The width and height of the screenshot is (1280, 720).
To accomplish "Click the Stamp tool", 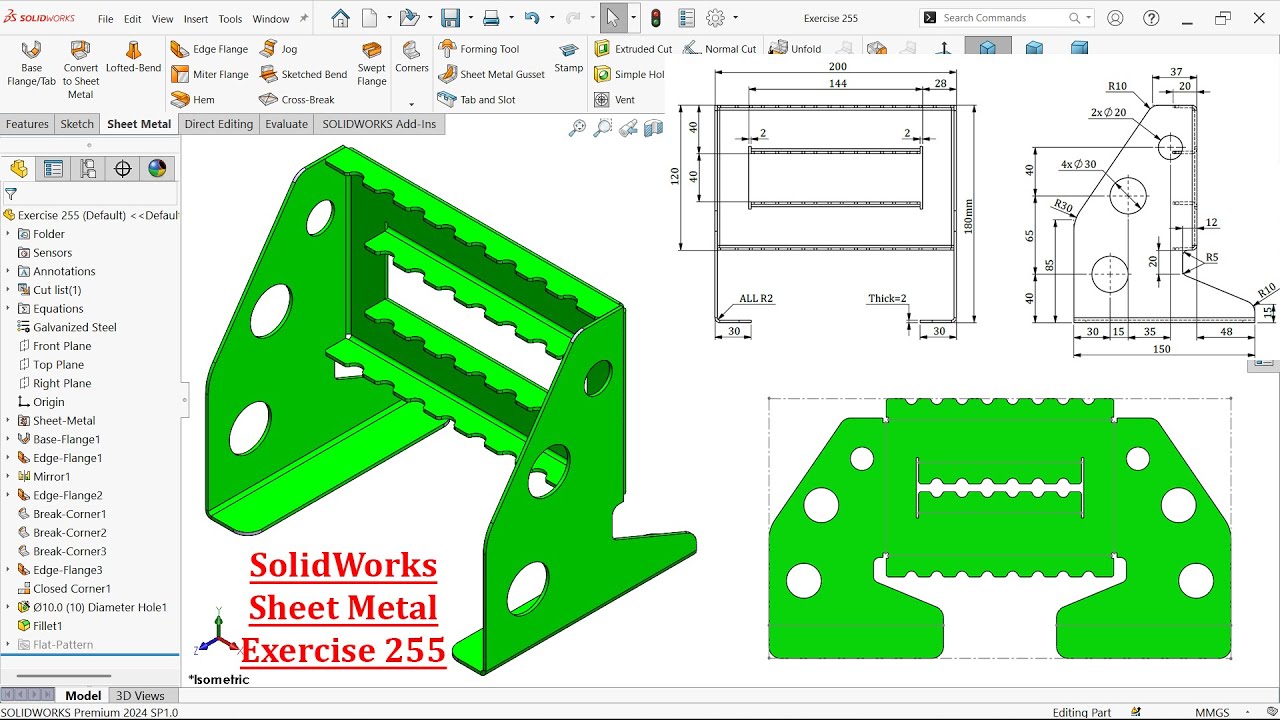I will 569,58.
